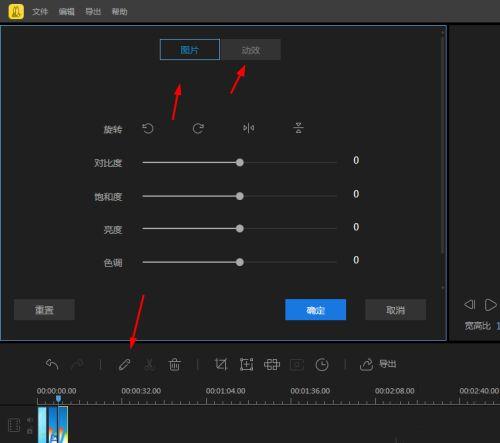500x443 pixels.
Task: Click rotate counterclockwise icon
Action: [x=148, y=128]
